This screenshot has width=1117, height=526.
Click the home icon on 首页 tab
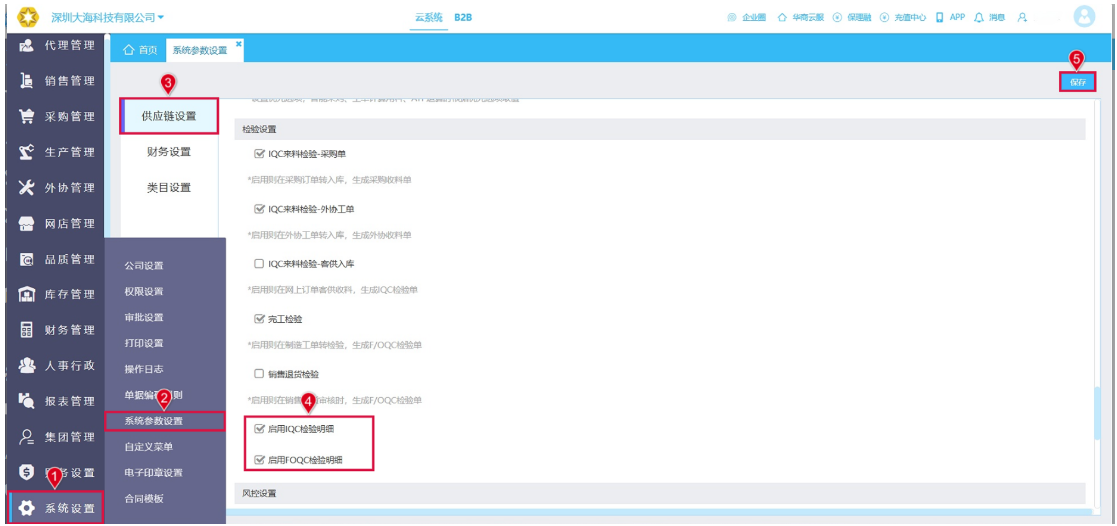[x=129, y=50]
